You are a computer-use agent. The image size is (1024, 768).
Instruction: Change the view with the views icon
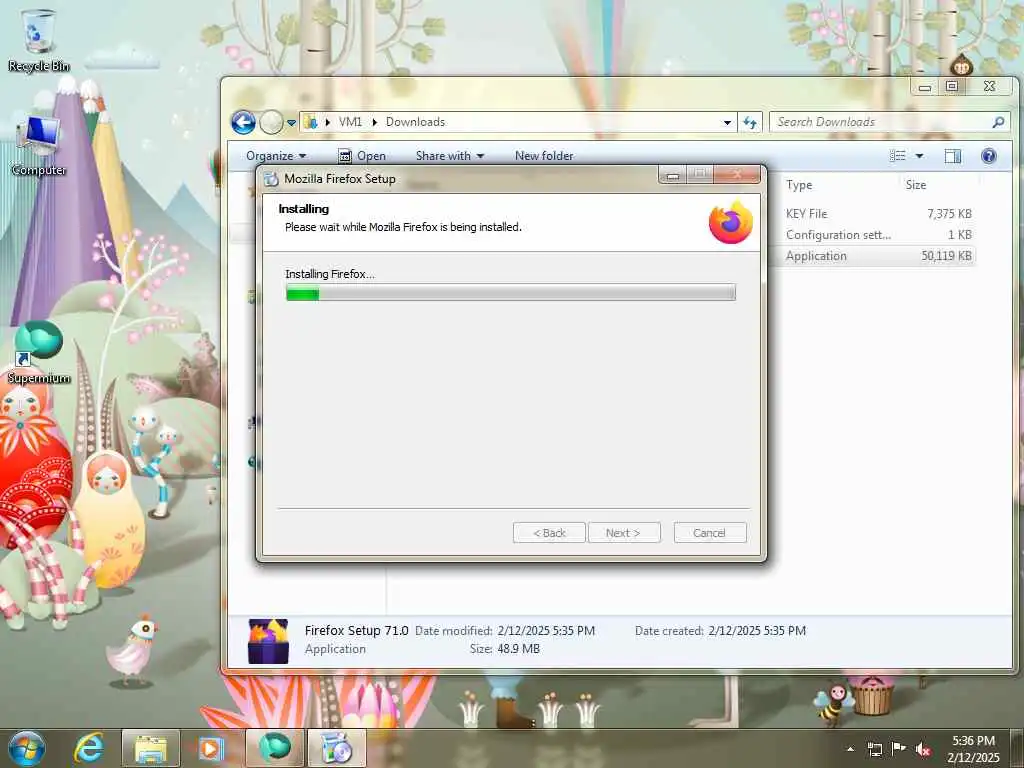tap(898, 155)
